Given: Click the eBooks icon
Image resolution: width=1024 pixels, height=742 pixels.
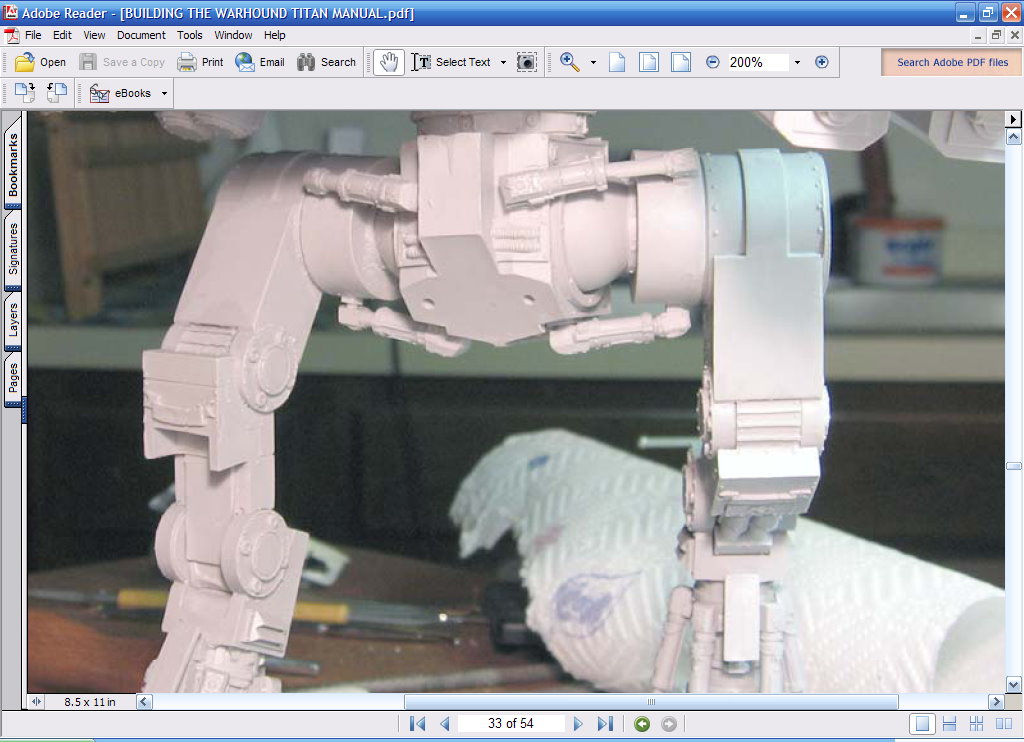Looking at the screenshot, I should [99, 93].
